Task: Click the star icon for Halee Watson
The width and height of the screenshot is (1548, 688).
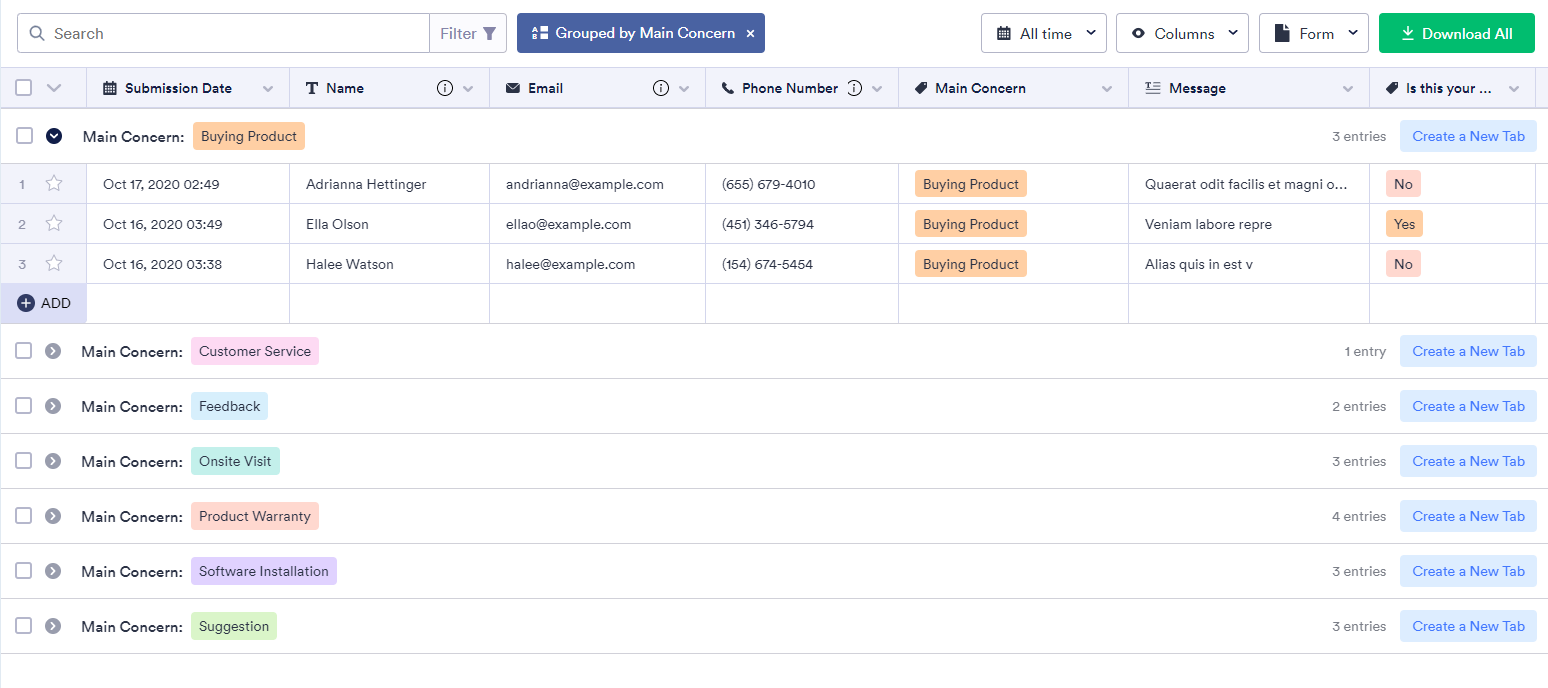Action: tap(54, 264)
